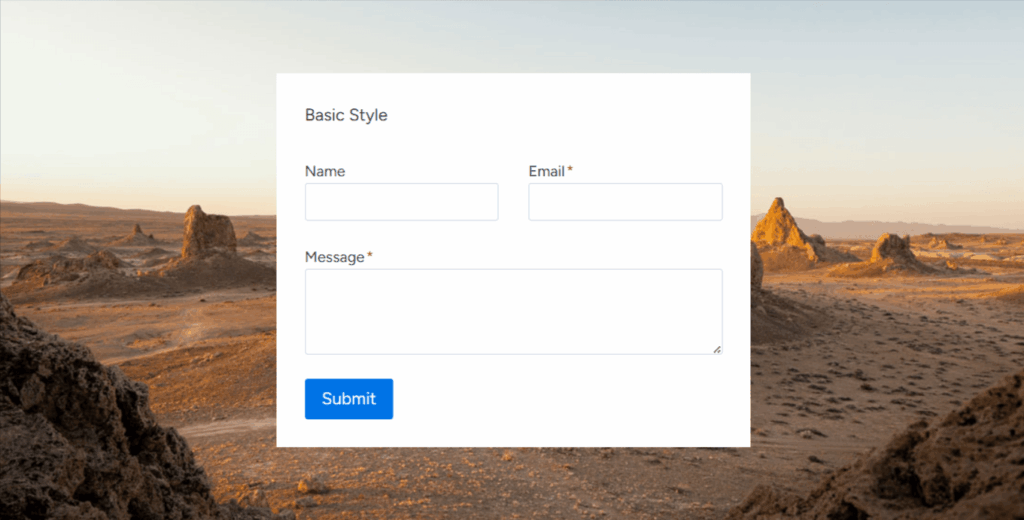
Task: Click inside the Message textarea
Action: point(513,311)
